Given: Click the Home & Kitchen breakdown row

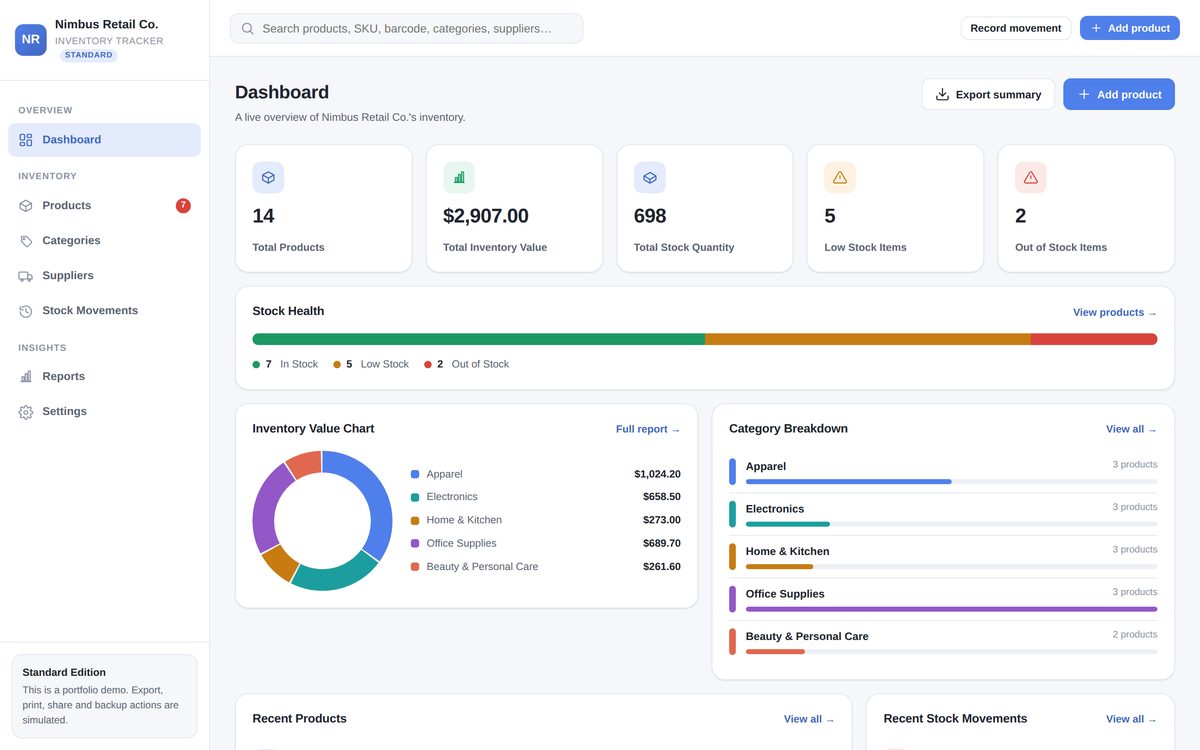Looking at the screenshot, I should pyautogui.click(x=943, y=556).
